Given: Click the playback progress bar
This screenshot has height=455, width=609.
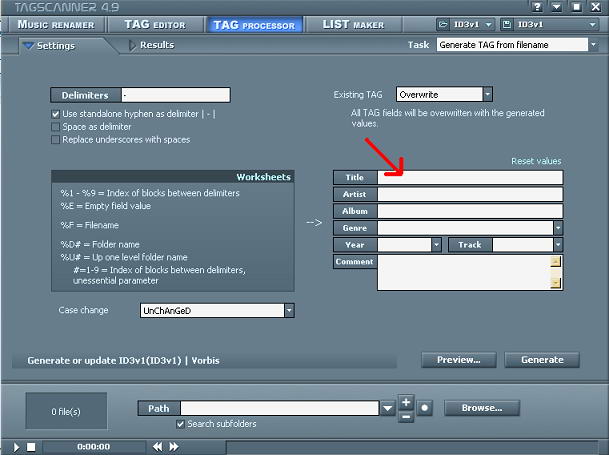Looking at the screenshot, I should [x=412, y=447].
